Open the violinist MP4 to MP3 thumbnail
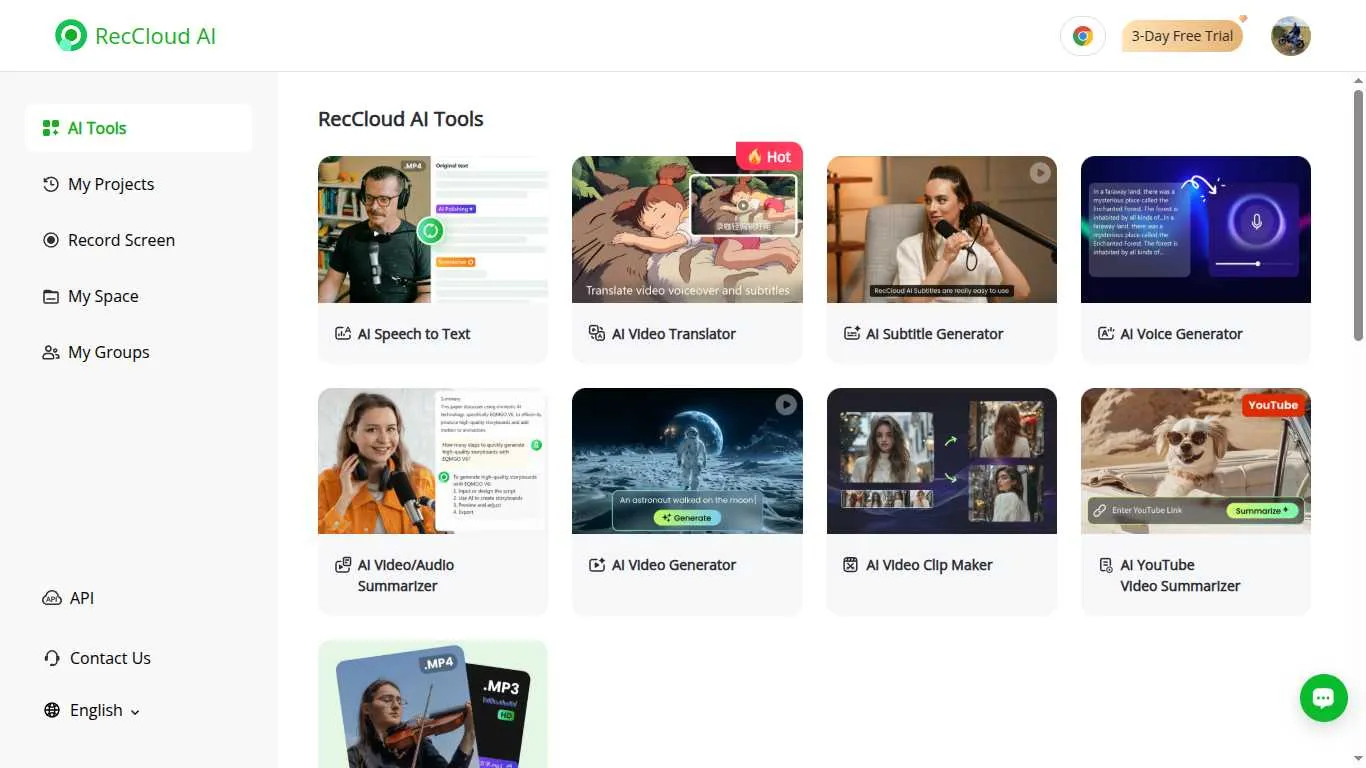The height and width of the screenshot is (768, 1366). click(433, 704)
